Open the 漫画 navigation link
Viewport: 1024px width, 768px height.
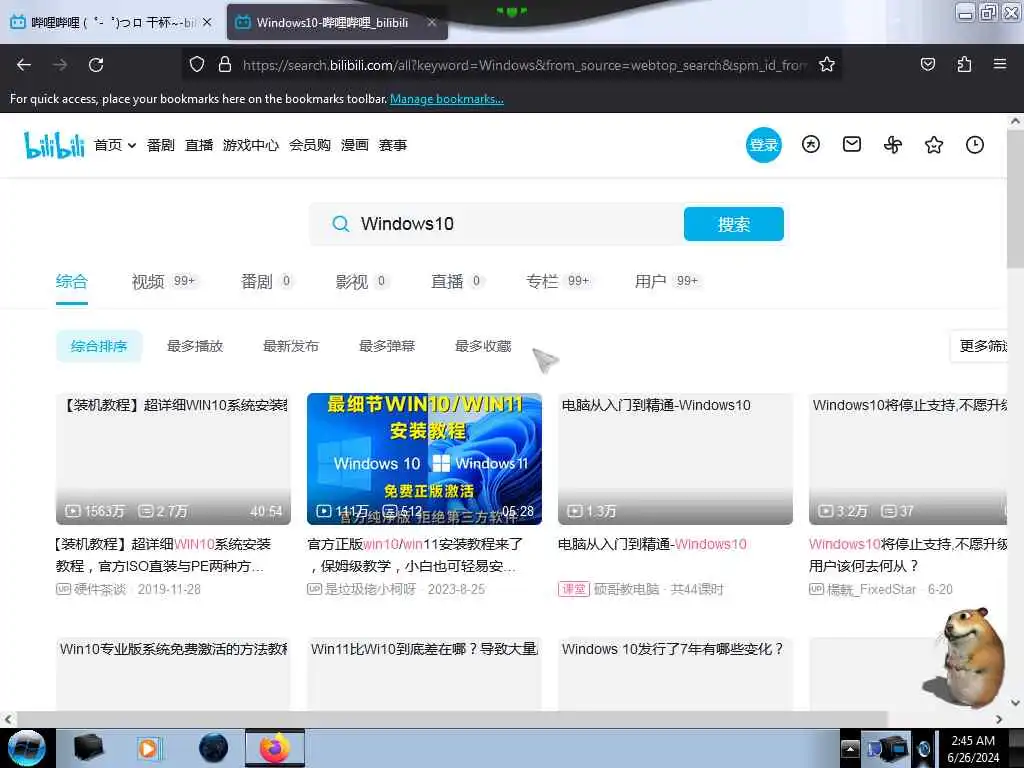click(x=355, y=145)
